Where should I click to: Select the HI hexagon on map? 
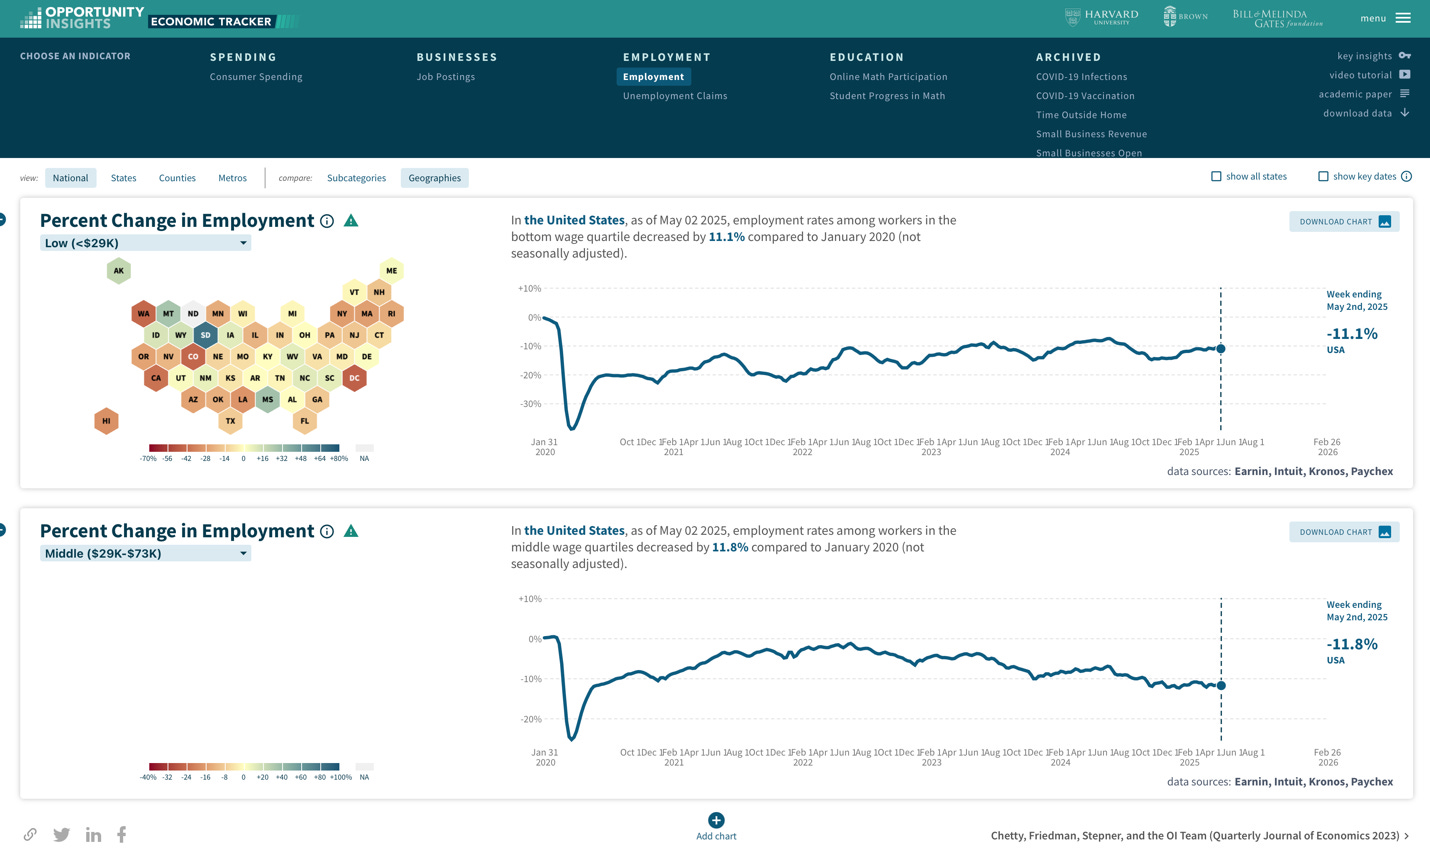(106, 421)
